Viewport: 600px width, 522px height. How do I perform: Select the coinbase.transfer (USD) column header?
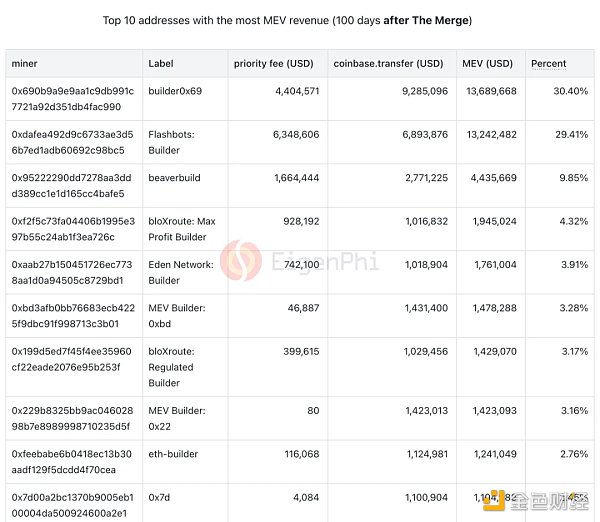click(x=386, y=63)
